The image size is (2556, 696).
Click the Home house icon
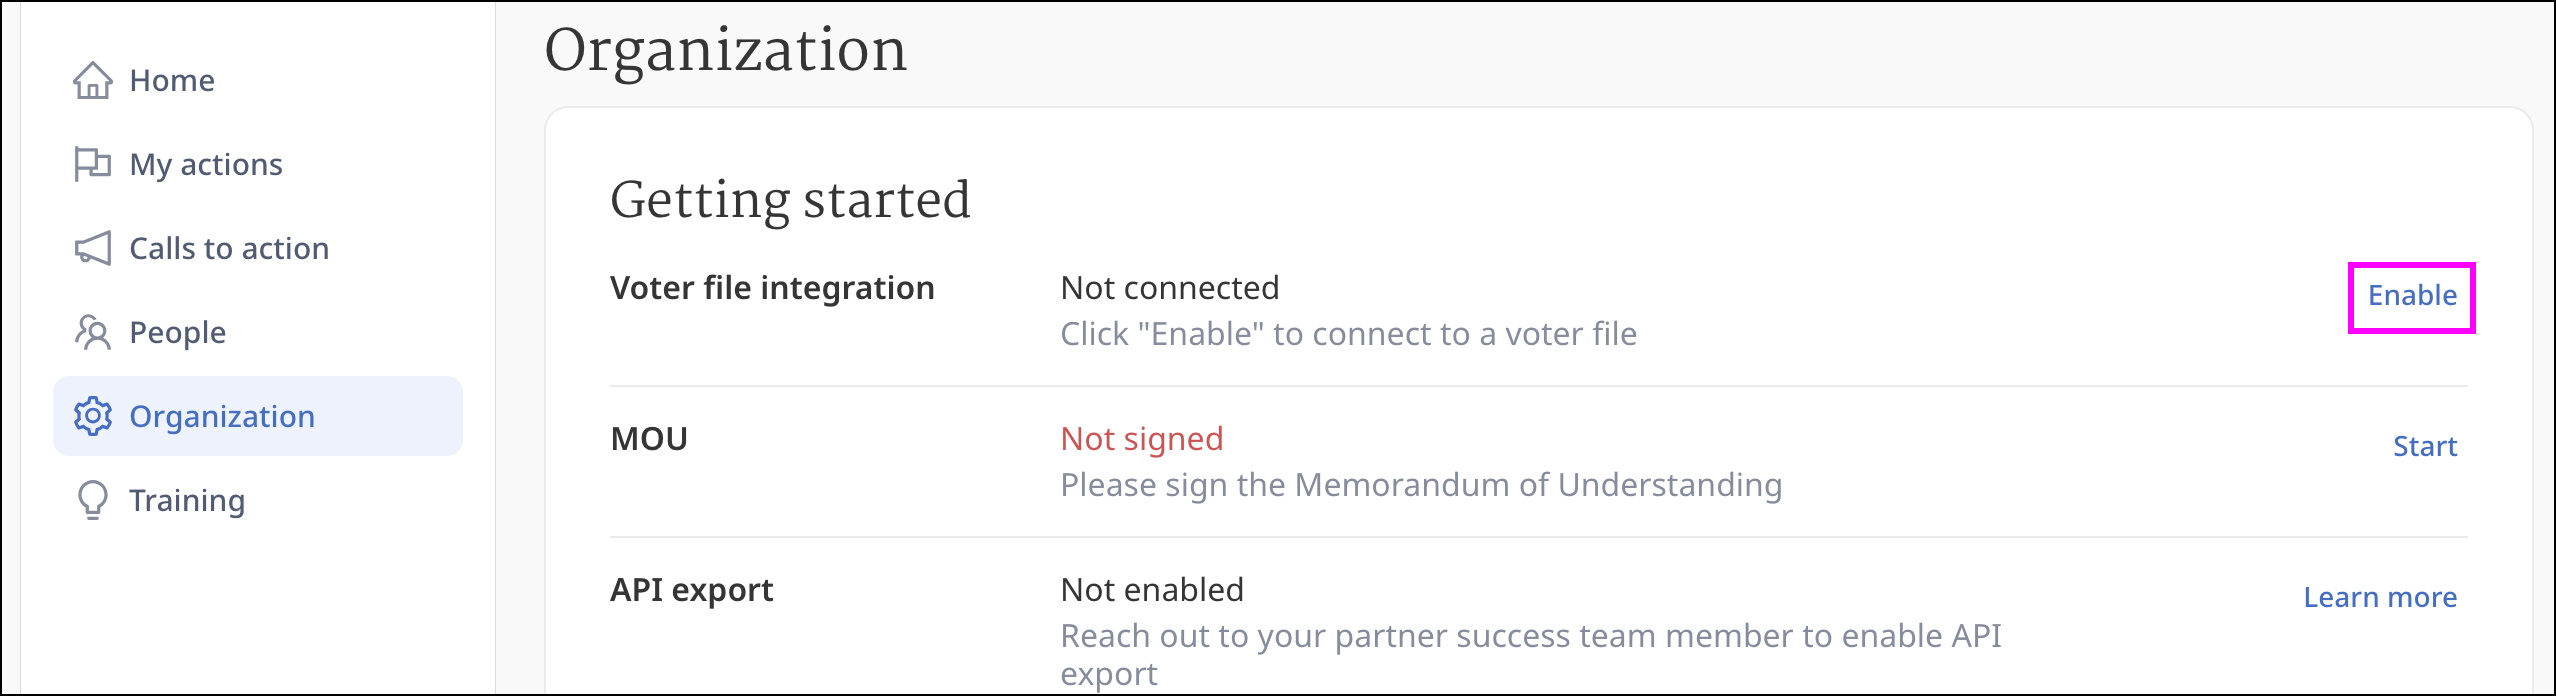(93, 81)
